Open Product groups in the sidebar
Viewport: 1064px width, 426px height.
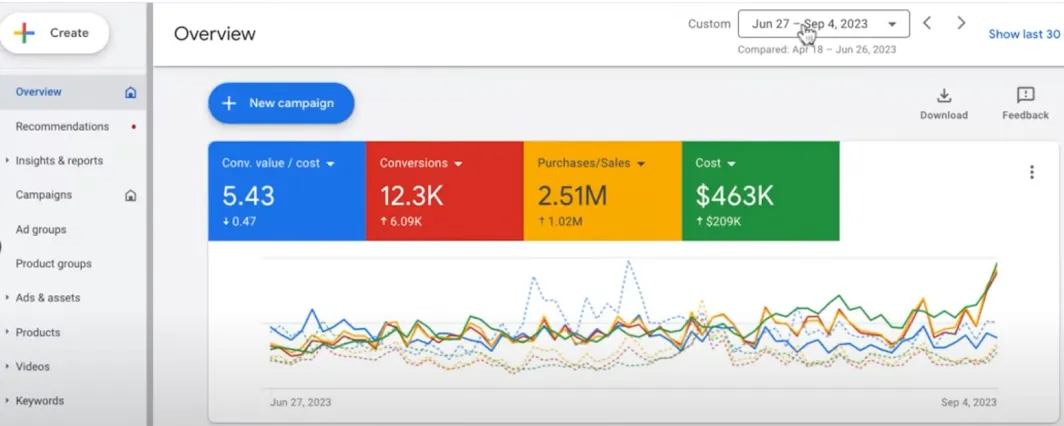[53, 264]
